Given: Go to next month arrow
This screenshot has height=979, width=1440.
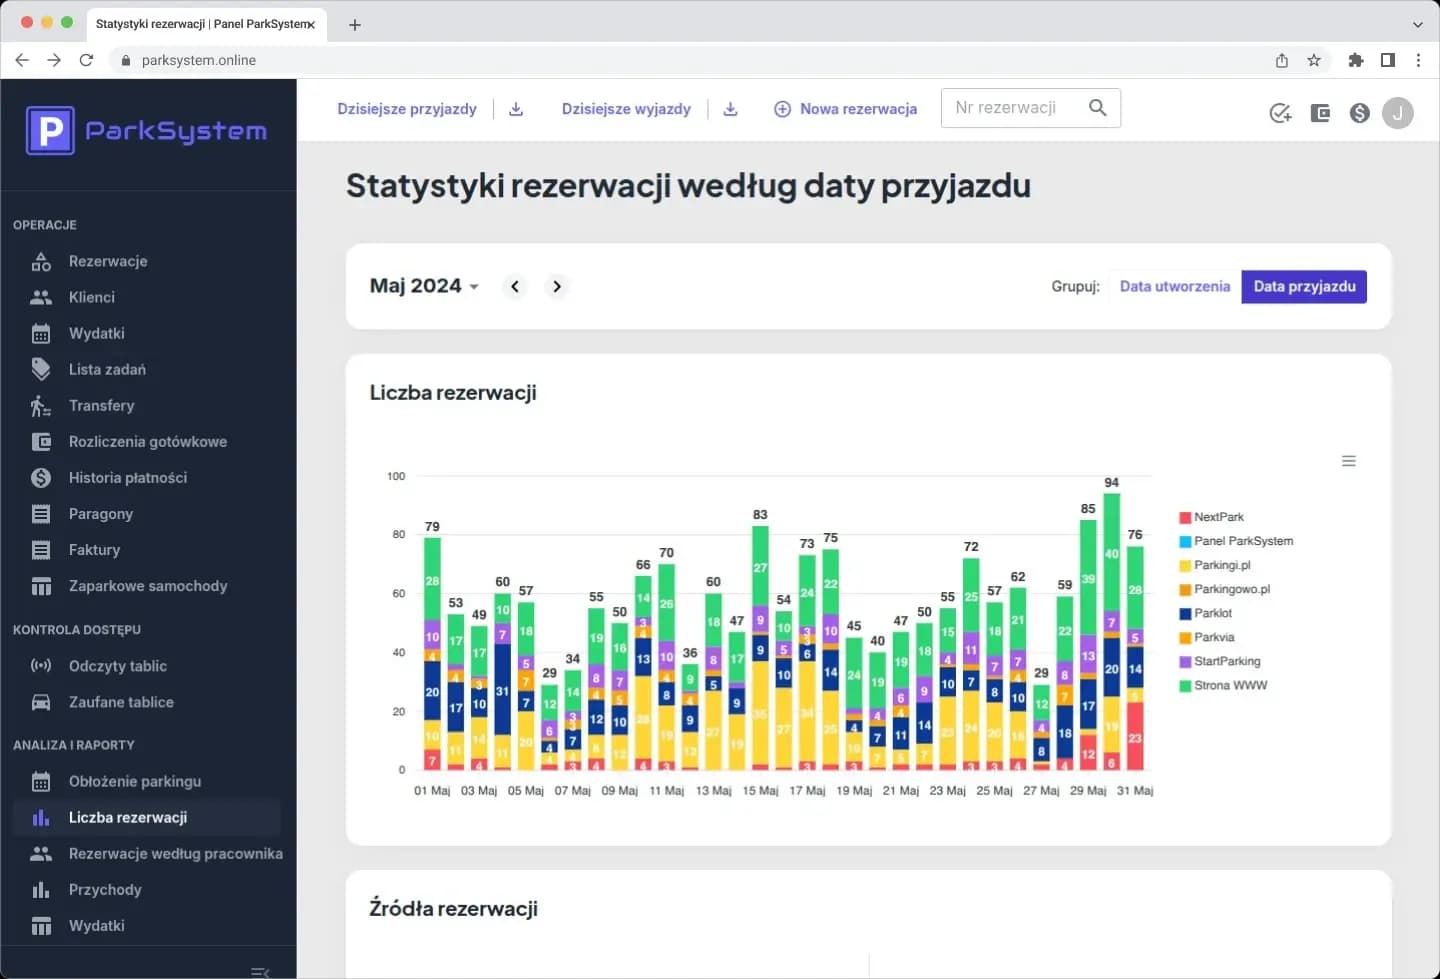Looking at the screenshot, I should click(557, 287).
